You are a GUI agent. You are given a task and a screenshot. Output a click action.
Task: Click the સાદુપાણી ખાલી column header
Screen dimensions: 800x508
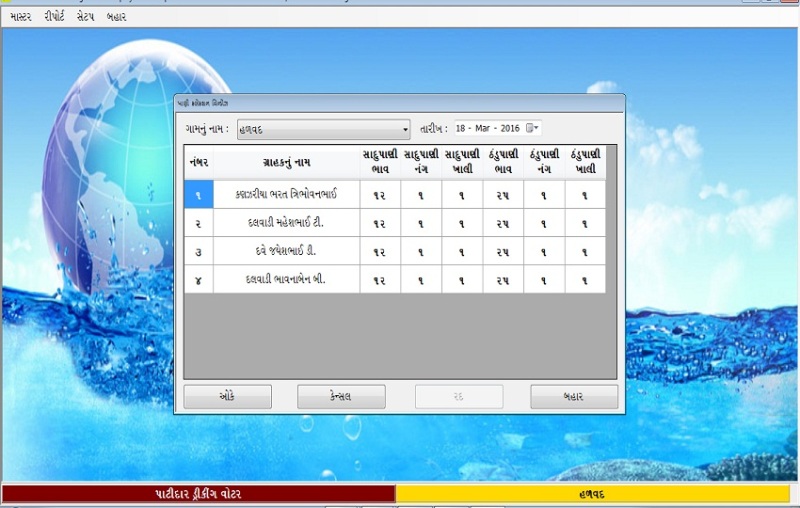point(462,163)
